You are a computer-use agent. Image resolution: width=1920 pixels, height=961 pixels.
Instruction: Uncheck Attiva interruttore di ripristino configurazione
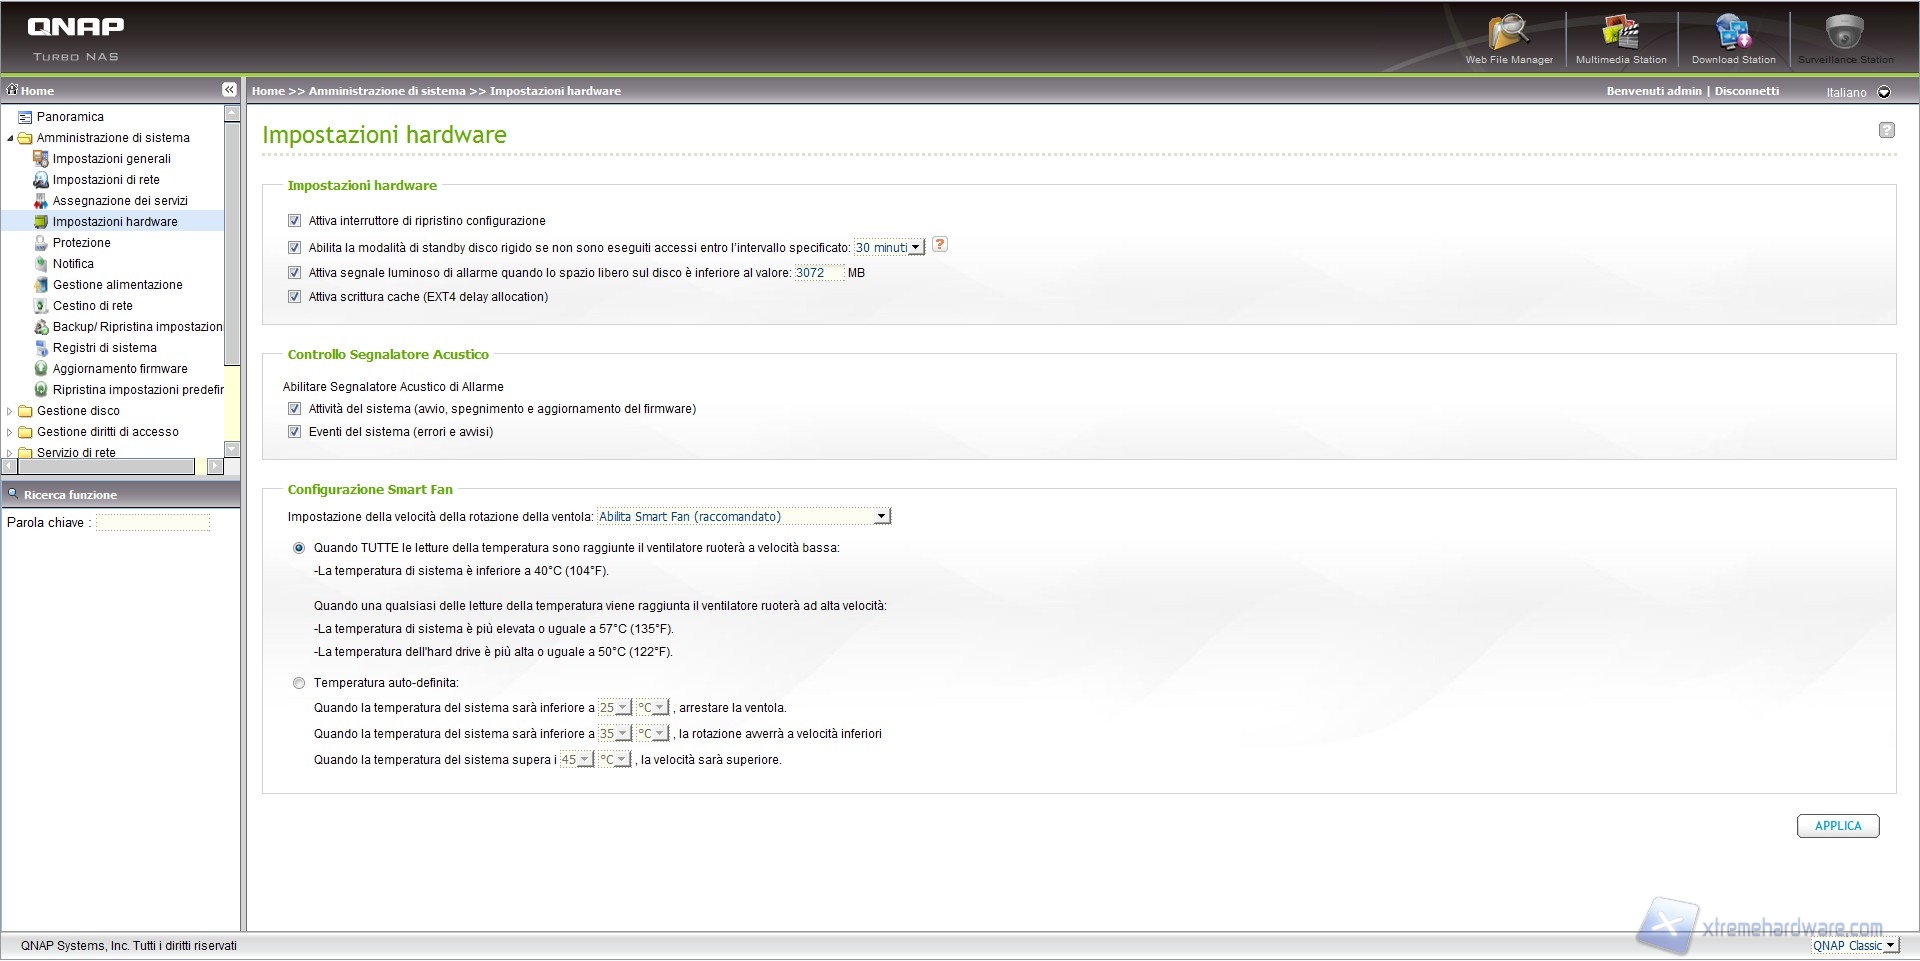(294, 221)
